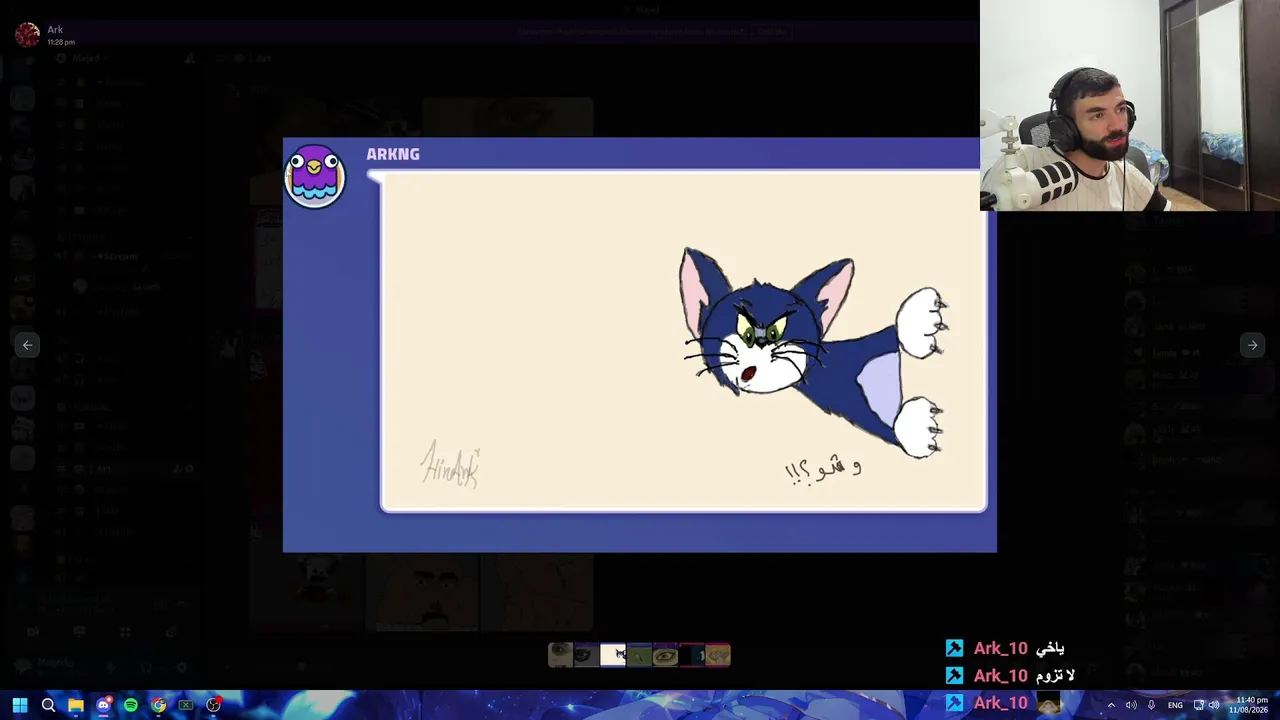
Task: Go to the previous image with the left arrow
Action: (x=28, y=345)
